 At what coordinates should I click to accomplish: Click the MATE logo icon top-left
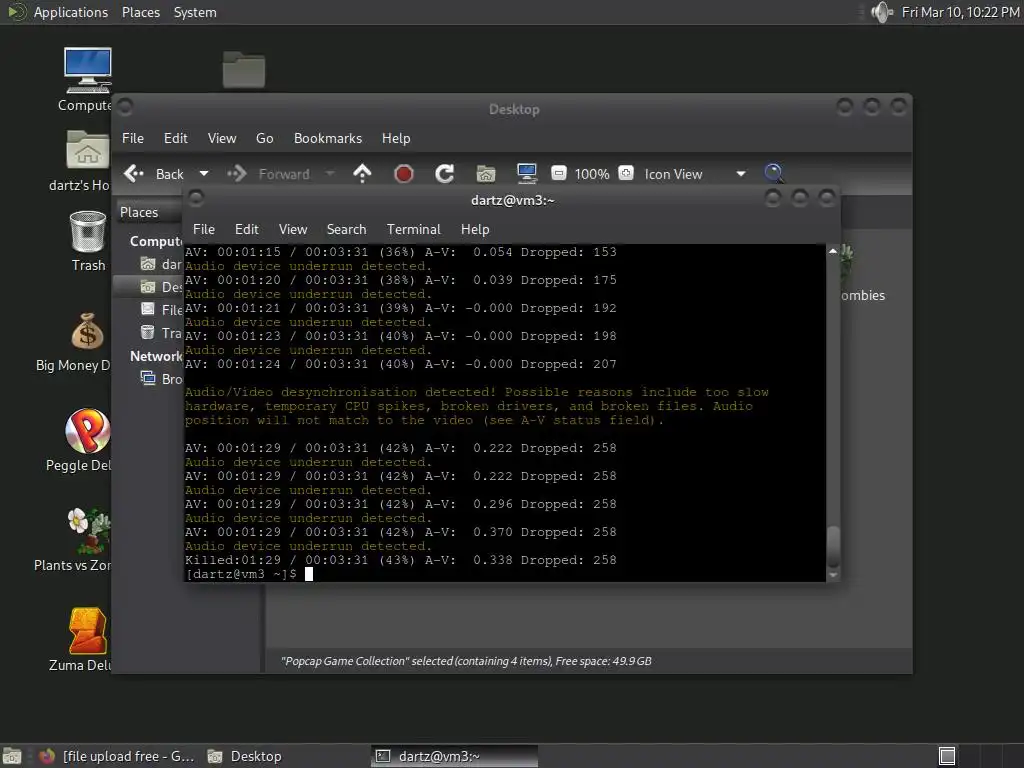coord(16,12)
